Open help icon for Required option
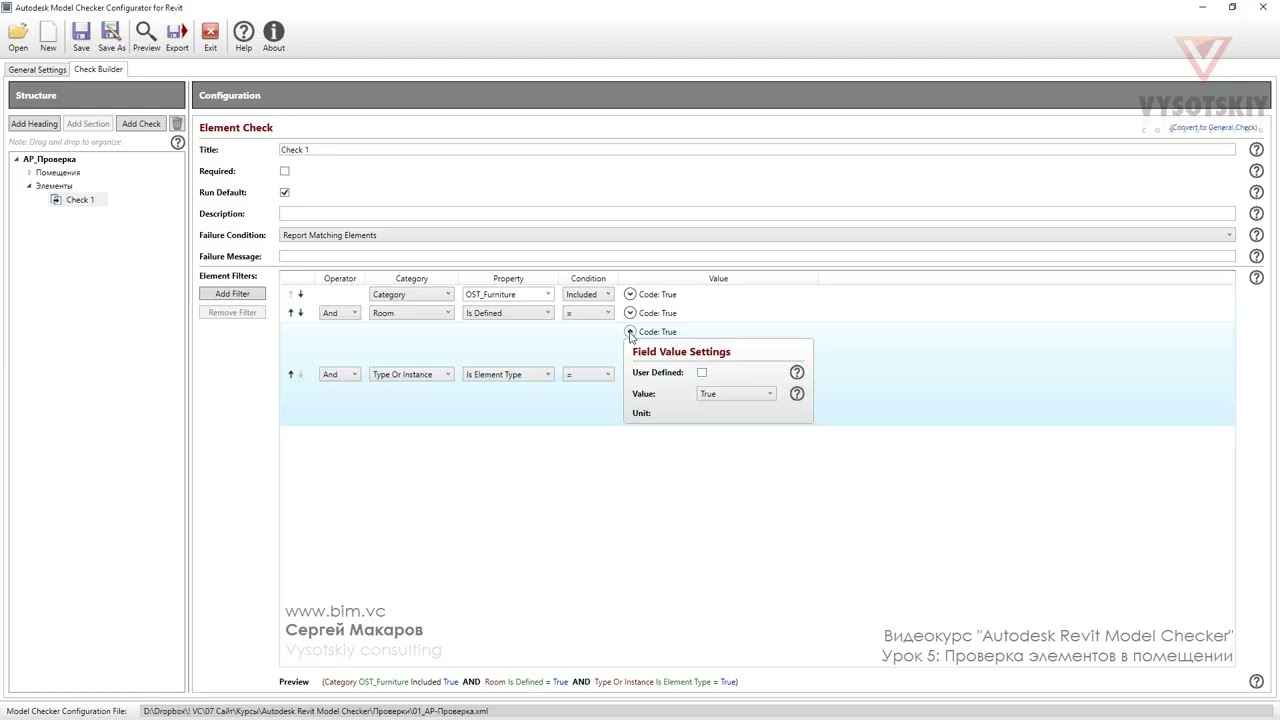The width and height of the screenshot is (1280, 720). point(1256,171)
